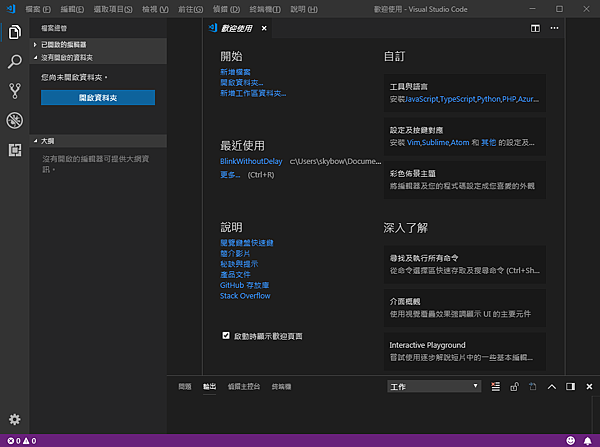600x447 pixels.
Task: Toggle the output scroll lock icon
Action: (x=515, y=386)
